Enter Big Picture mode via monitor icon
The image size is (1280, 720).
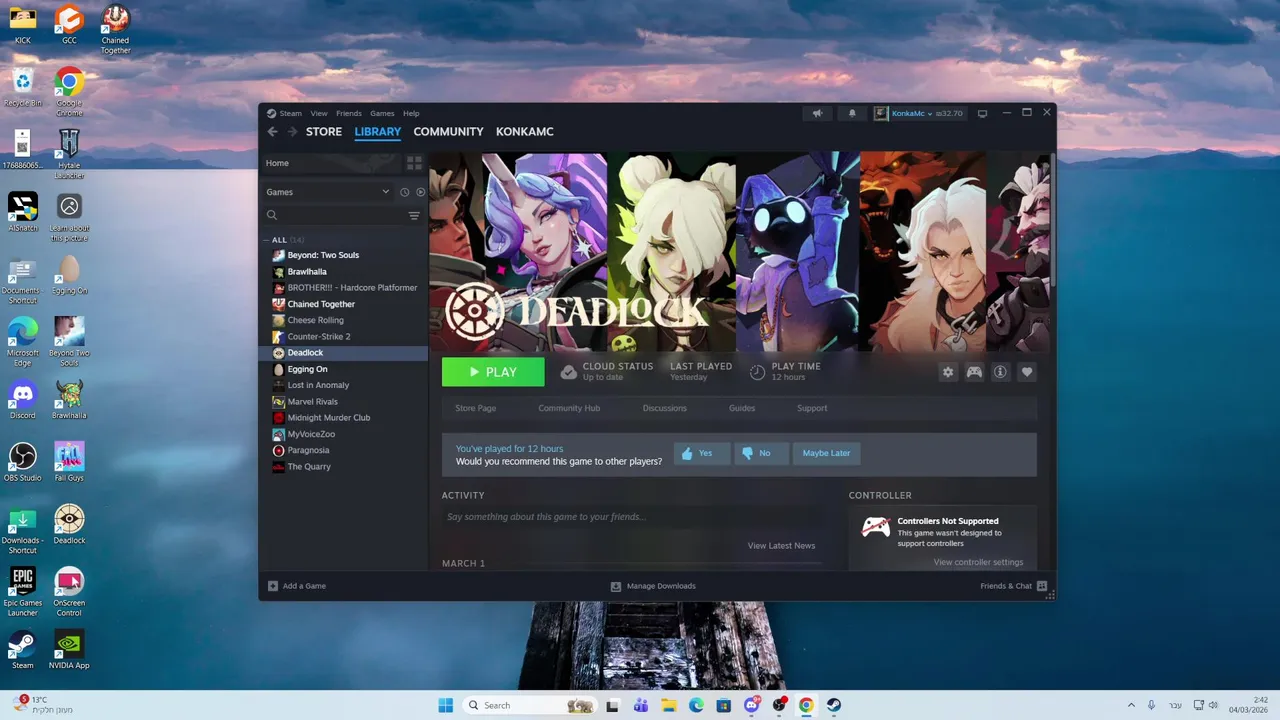[x=982, y=113]
